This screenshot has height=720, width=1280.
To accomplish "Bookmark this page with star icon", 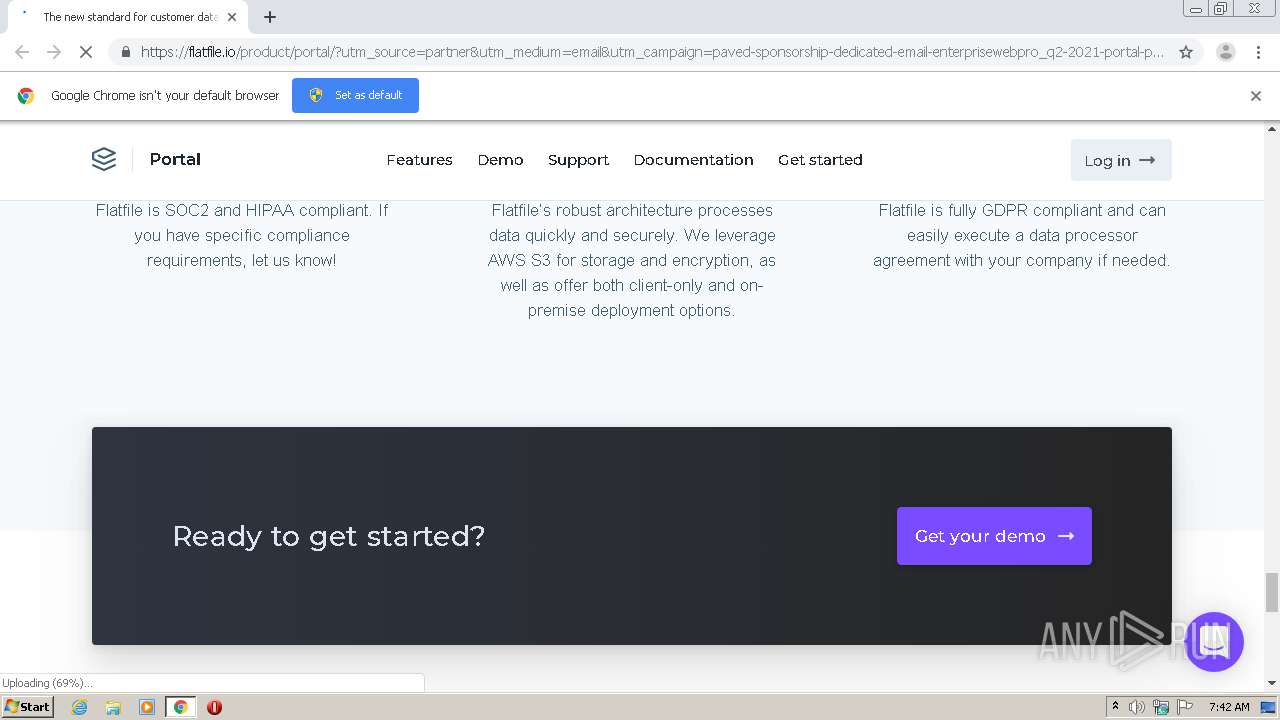I will pos(1186,52).
